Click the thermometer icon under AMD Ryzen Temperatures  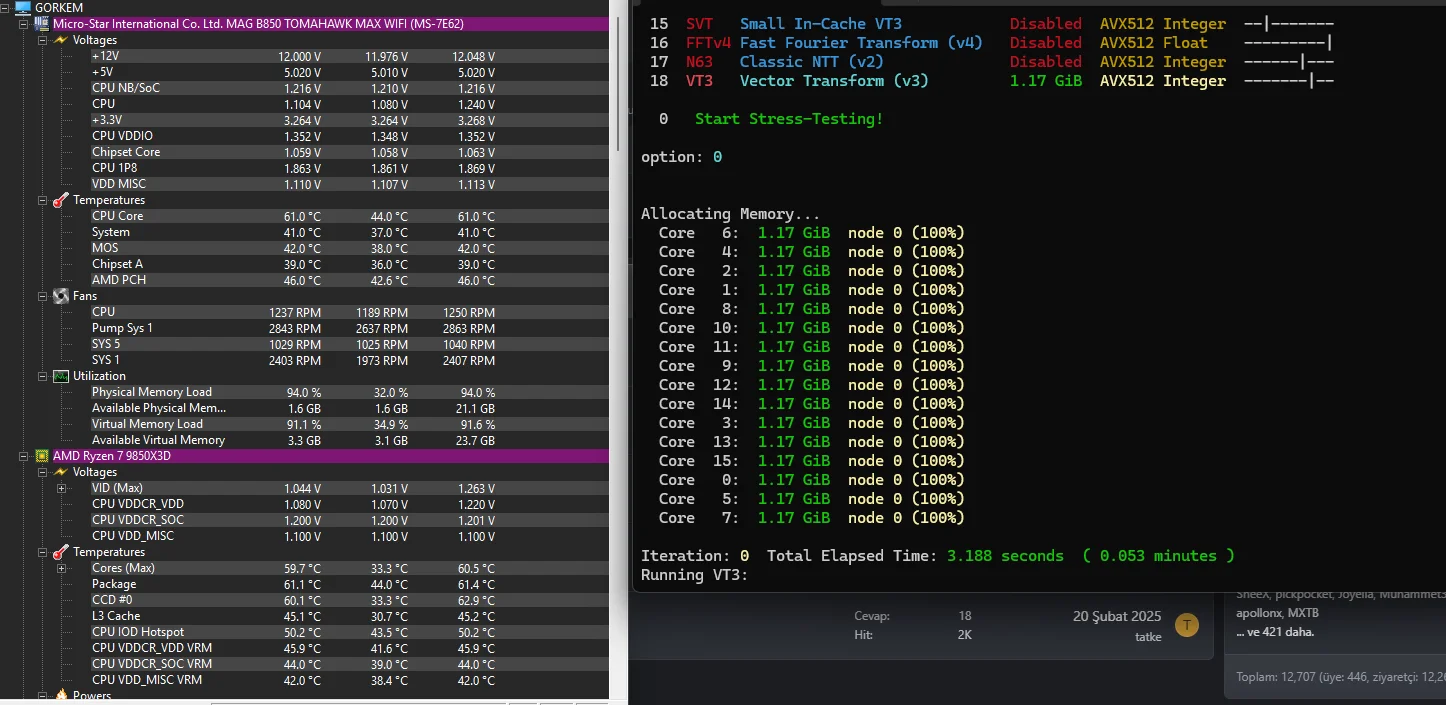tap(61, 552)
